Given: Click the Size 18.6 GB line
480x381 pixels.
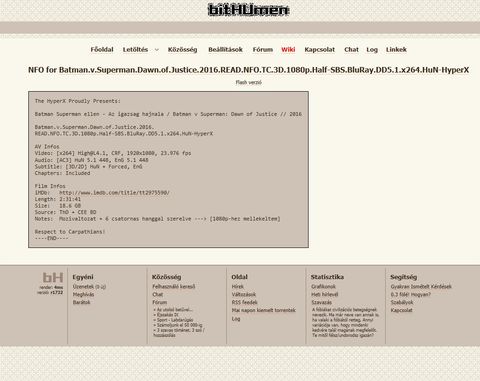Looking at the screenshot, I should point(58,206).
